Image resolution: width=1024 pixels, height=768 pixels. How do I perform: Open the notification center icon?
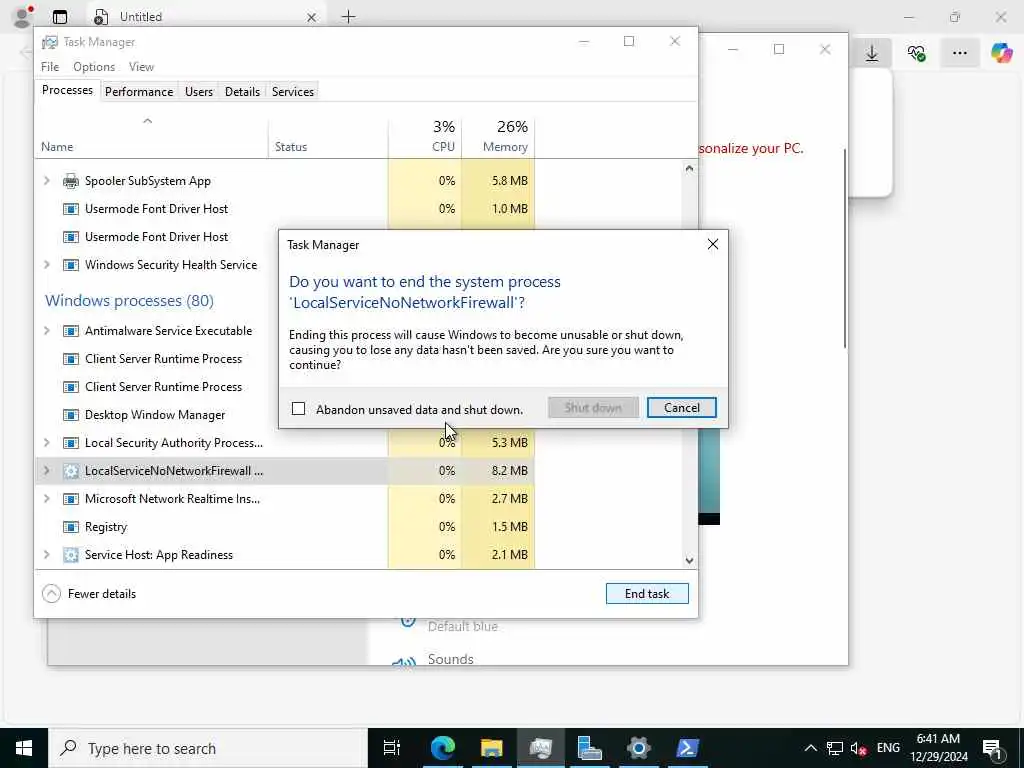coord(992,748)
